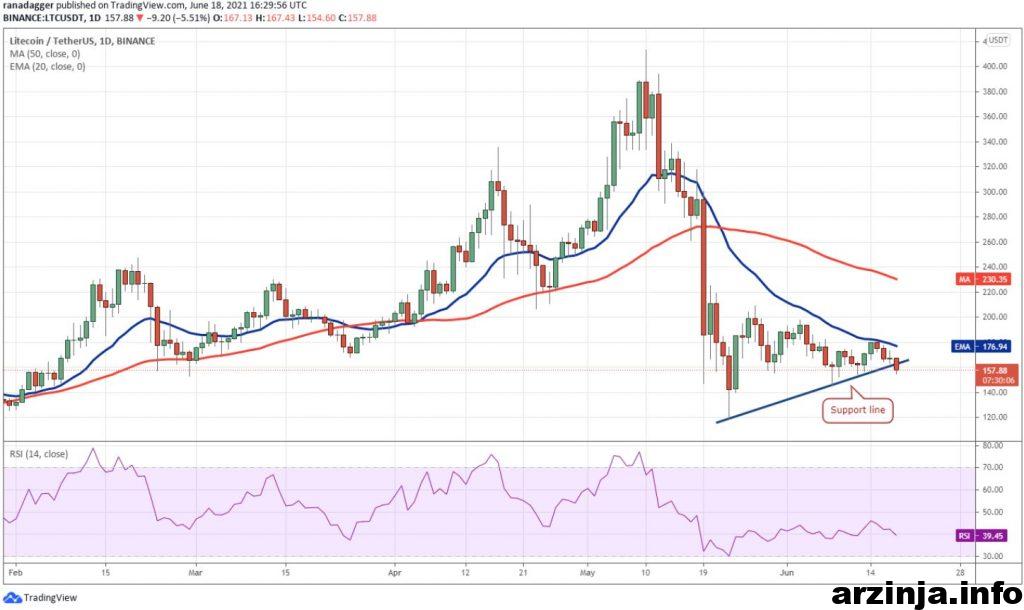Click the 220.00 price axis label
Screen dimensions: 1024x610
tap(993, 292)
